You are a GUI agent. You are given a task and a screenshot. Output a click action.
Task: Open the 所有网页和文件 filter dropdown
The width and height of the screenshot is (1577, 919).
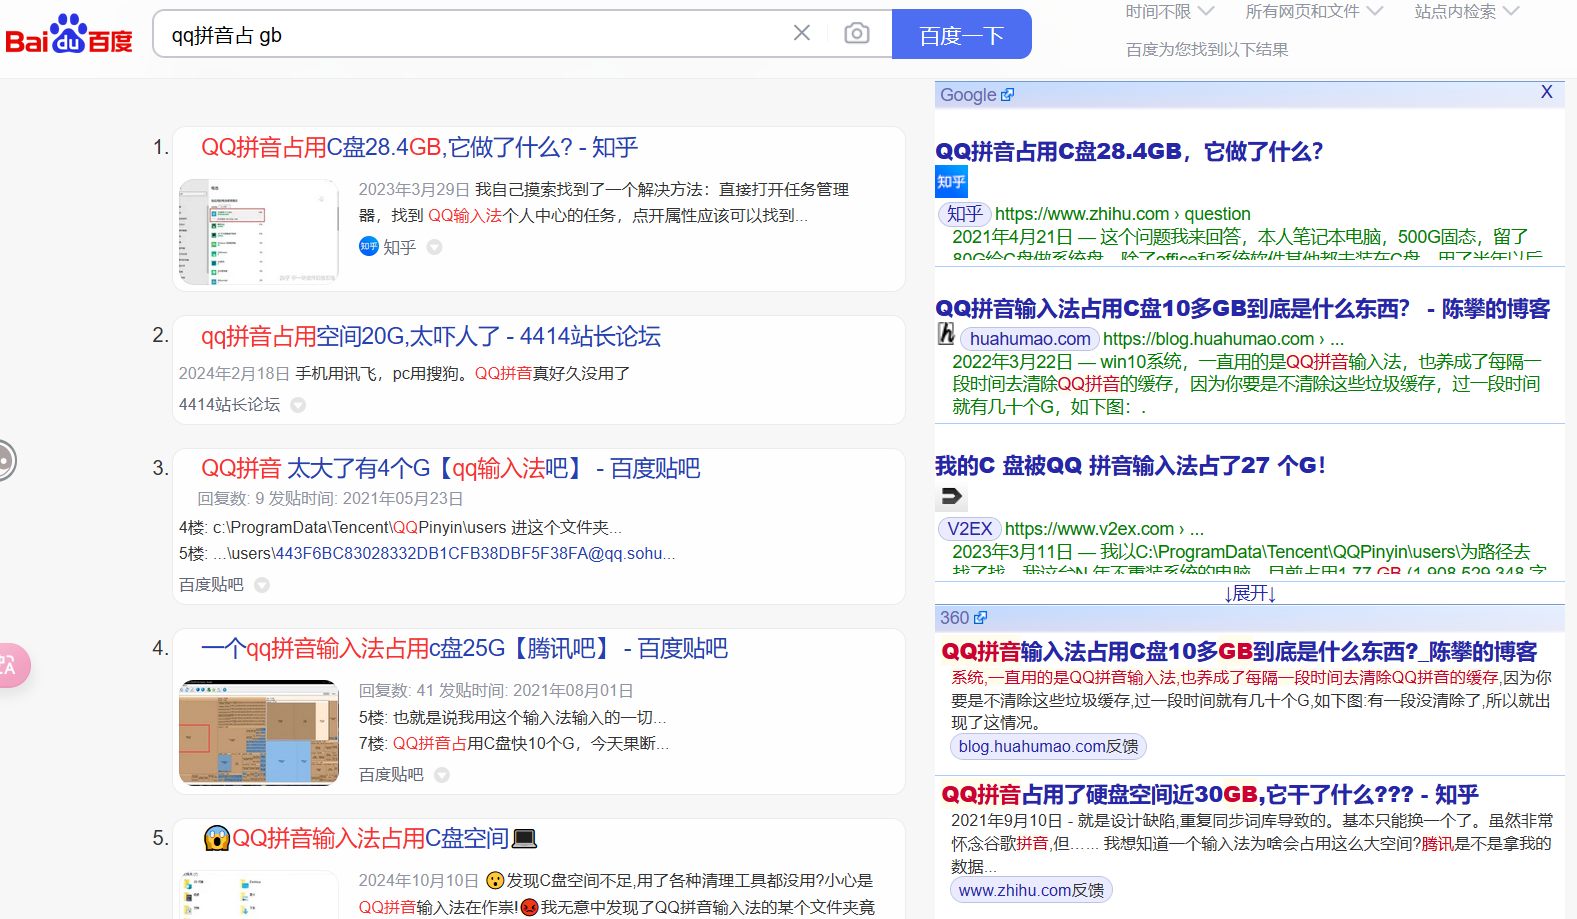pos(1313,12)
